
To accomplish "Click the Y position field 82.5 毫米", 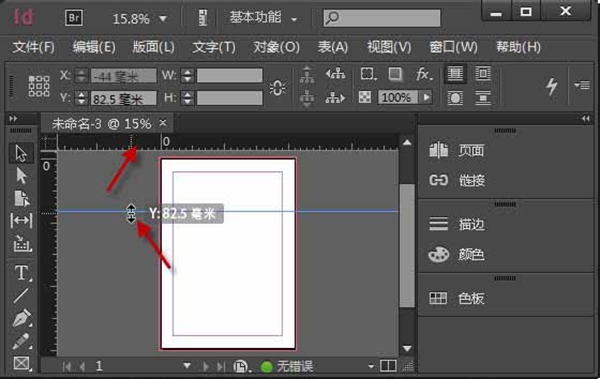I will pos(123,98).
